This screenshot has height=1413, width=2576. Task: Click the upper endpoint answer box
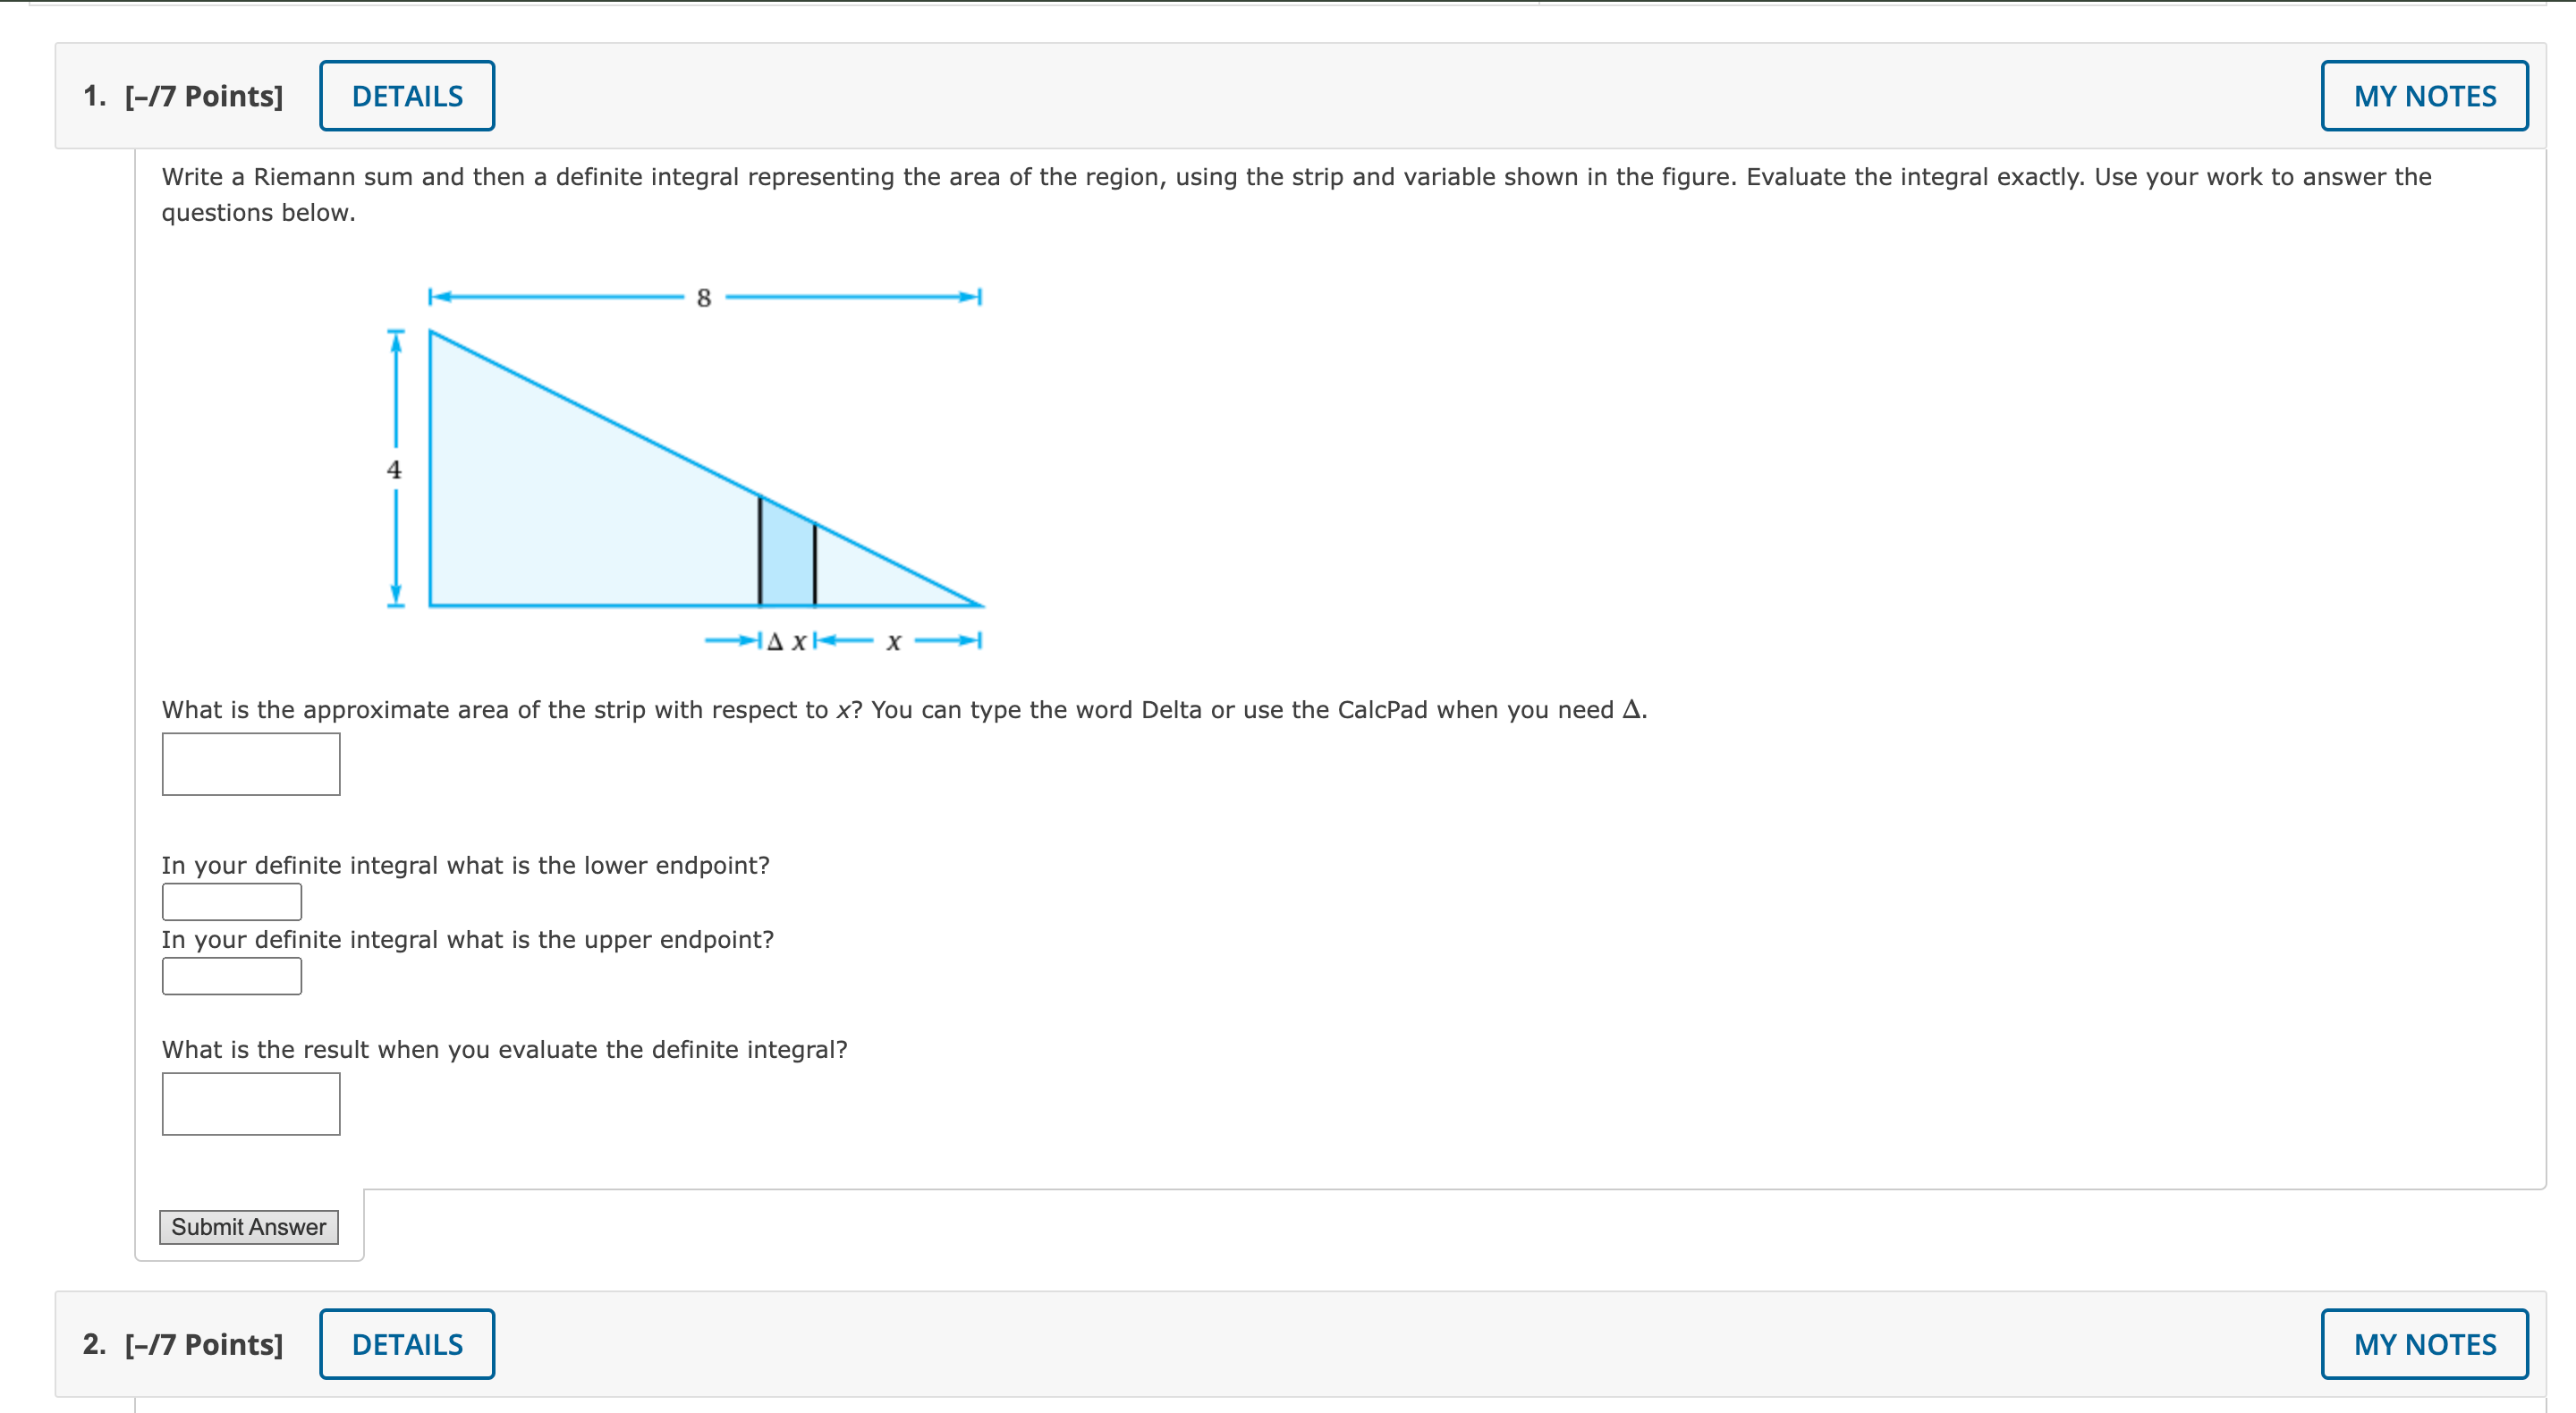click(231, 975)
